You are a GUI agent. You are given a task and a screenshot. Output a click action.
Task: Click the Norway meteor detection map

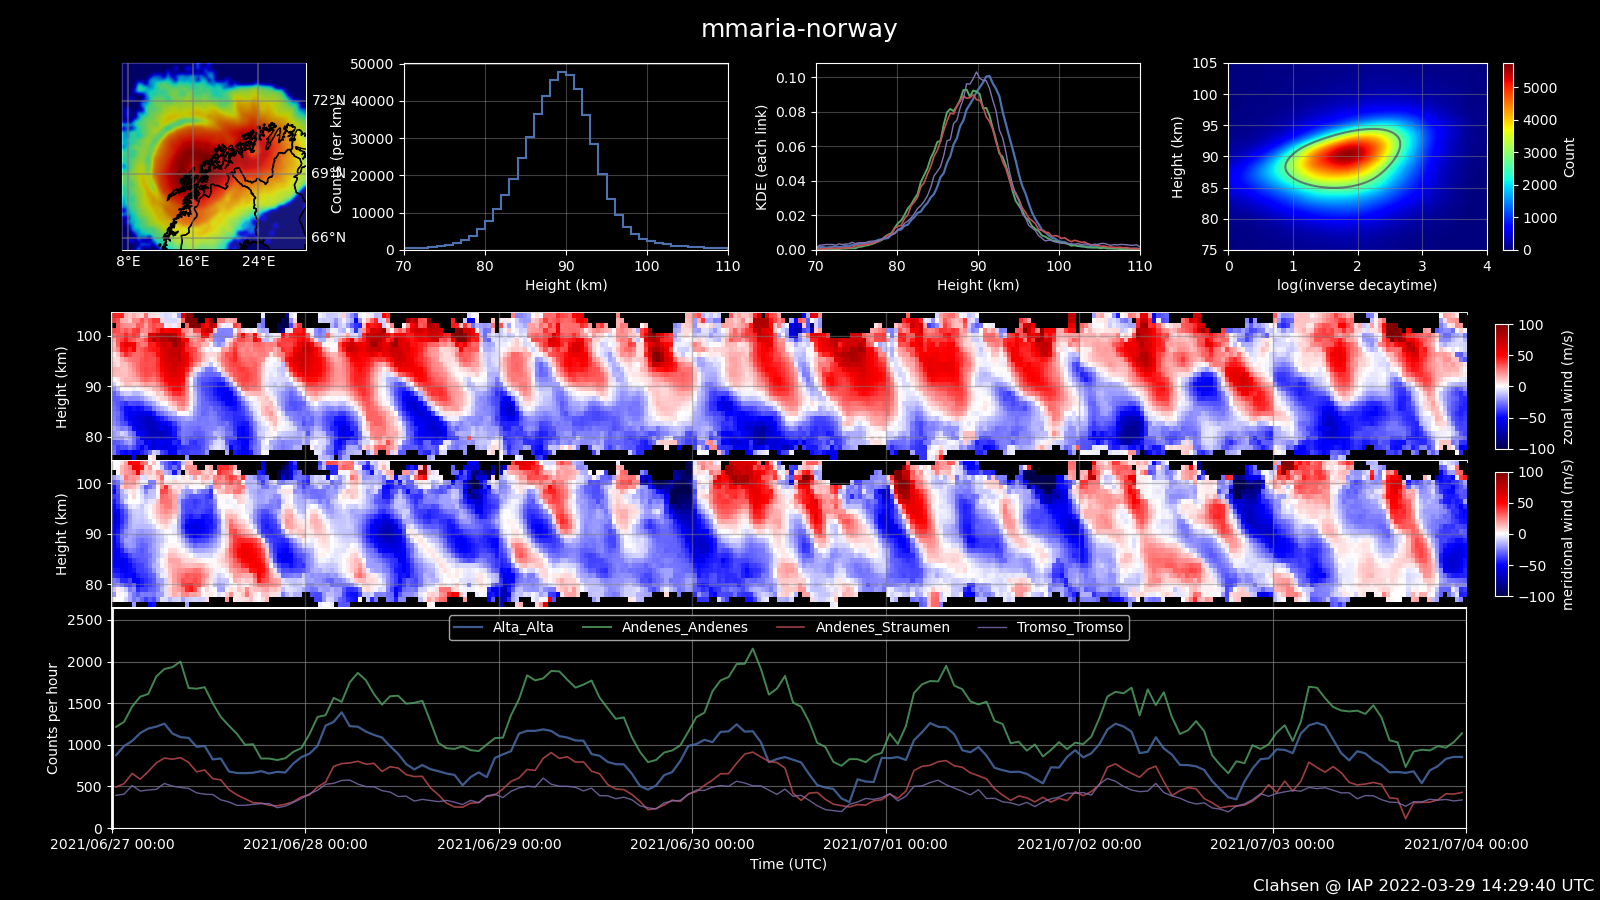(x=214, y=157)
